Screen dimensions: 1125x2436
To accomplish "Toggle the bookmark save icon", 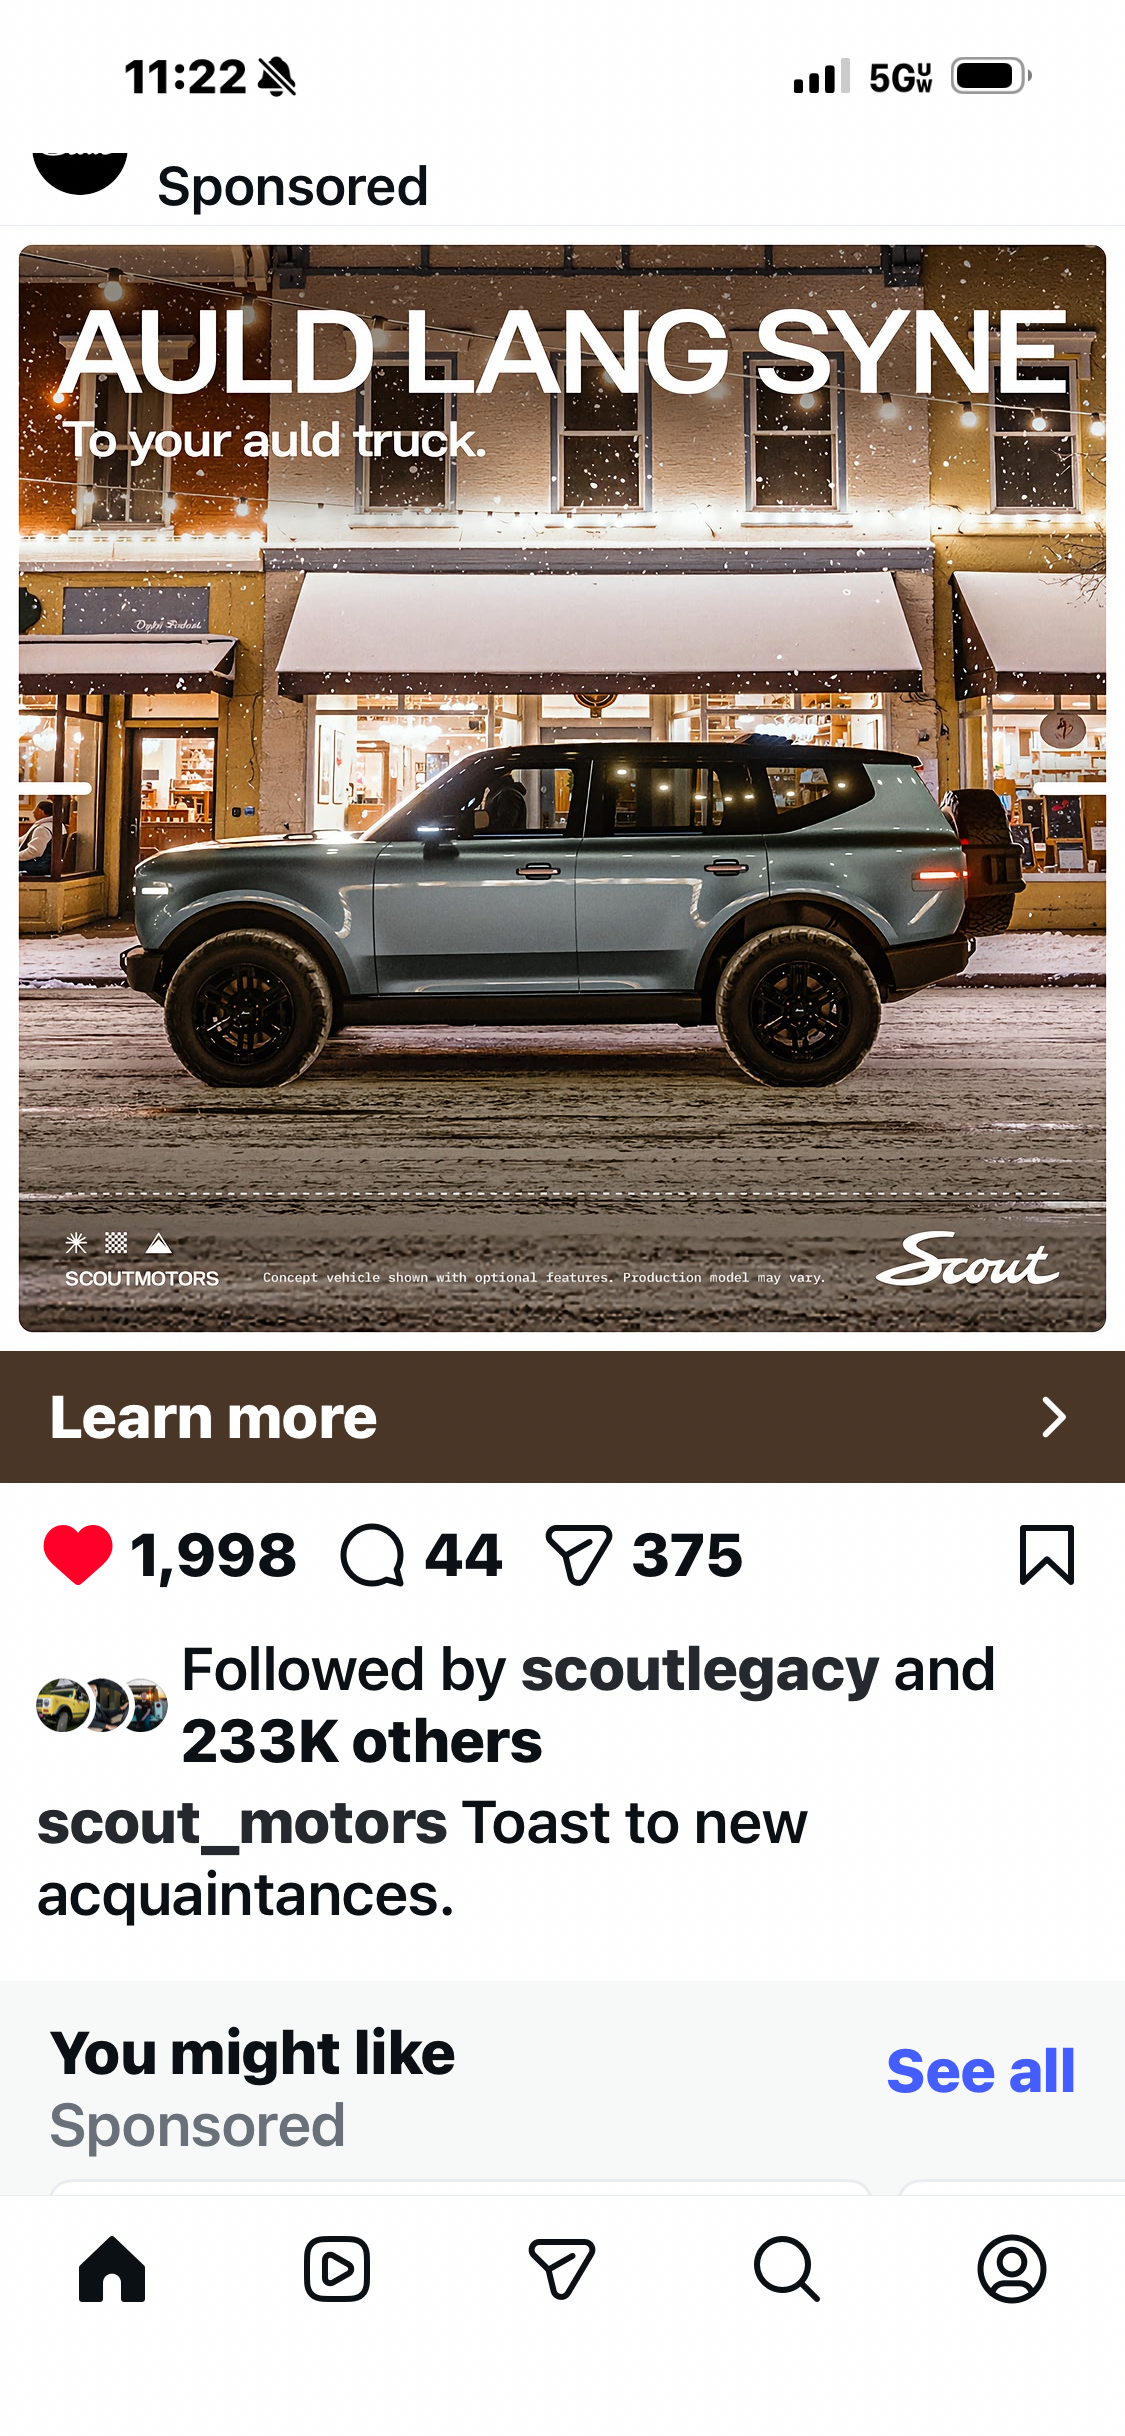I will pos(1047,1555).
